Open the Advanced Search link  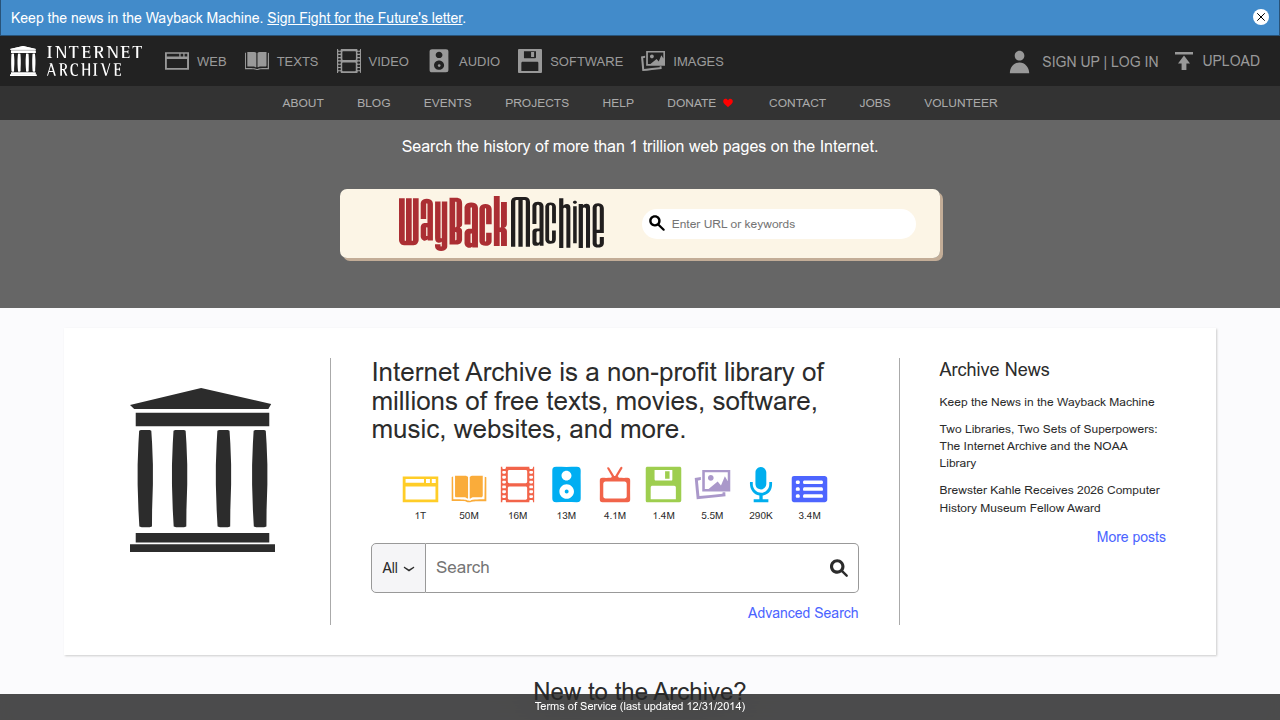(x=803, y=613)
